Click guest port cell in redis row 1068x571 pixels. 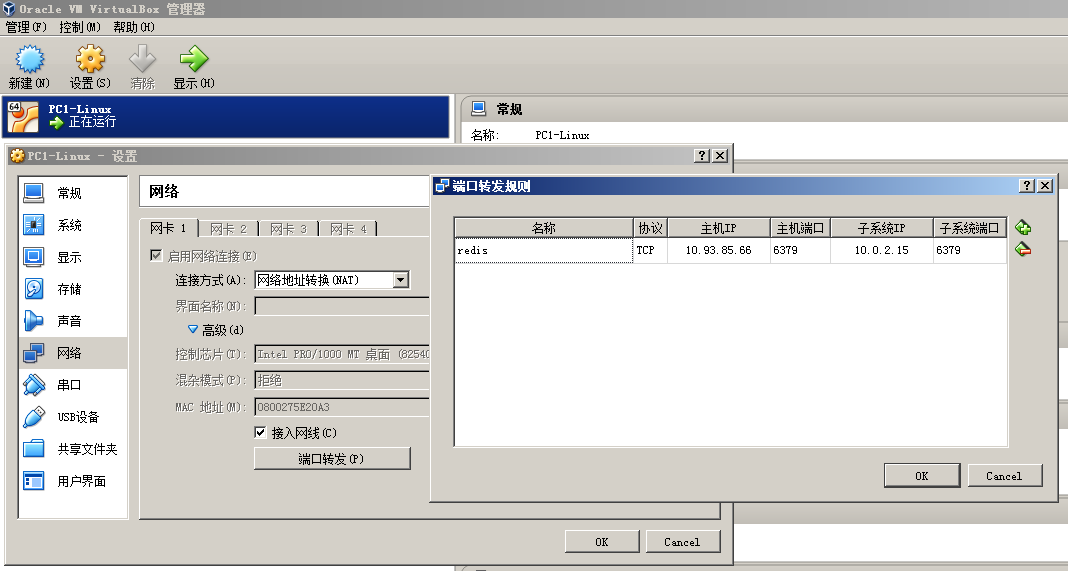click(969, 250)
